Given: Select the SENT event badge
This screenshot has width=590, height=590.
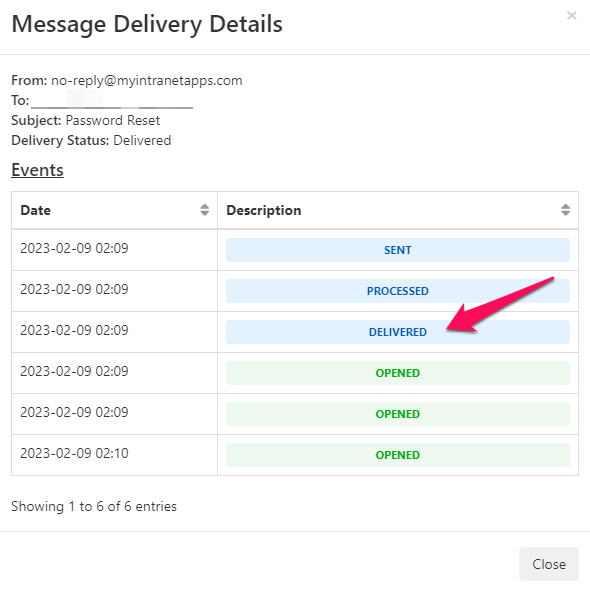Looking at the screenshot, I should point(398,250).
